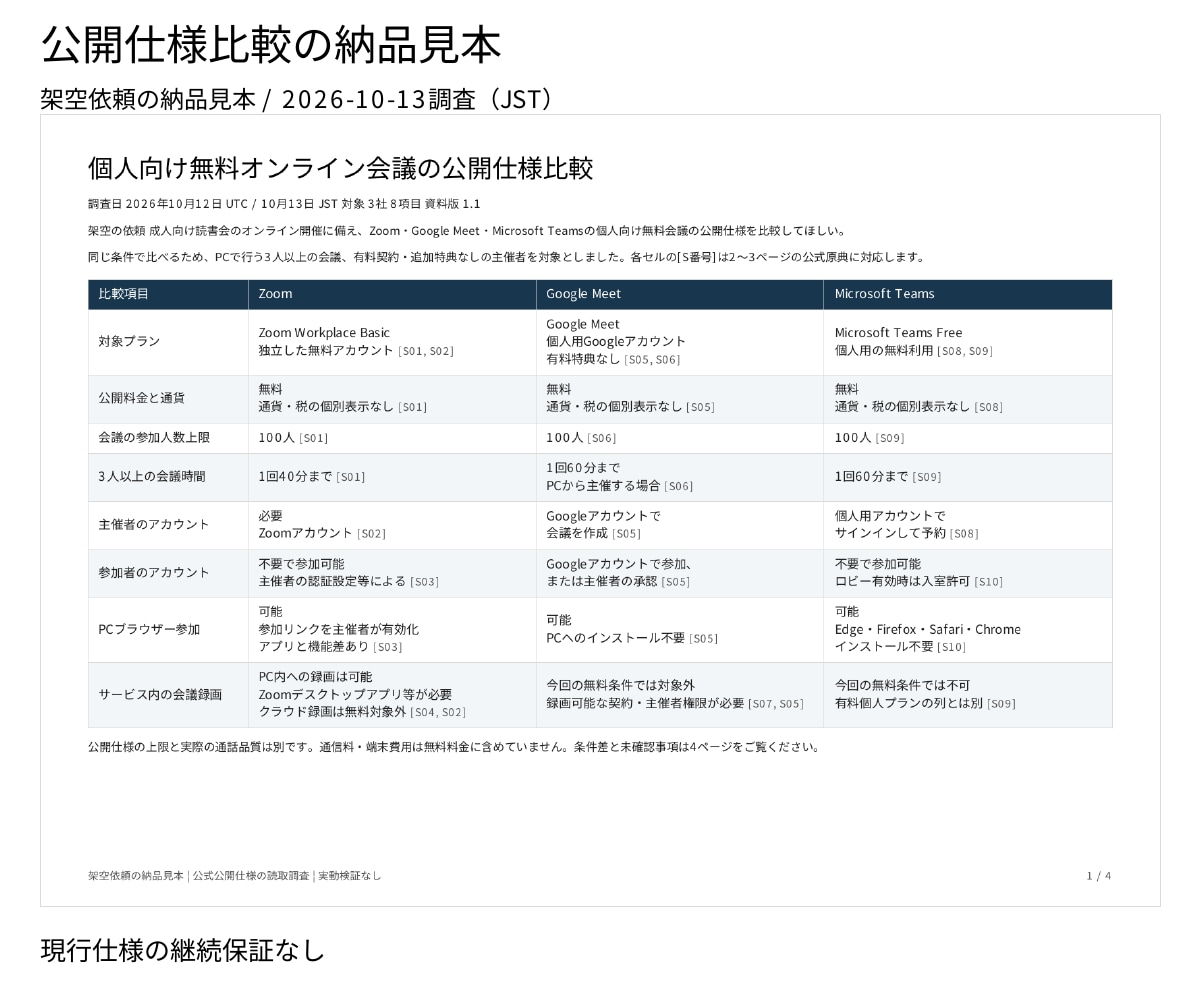Click the row label 公開料金と通貨

[x=168, y=398]
